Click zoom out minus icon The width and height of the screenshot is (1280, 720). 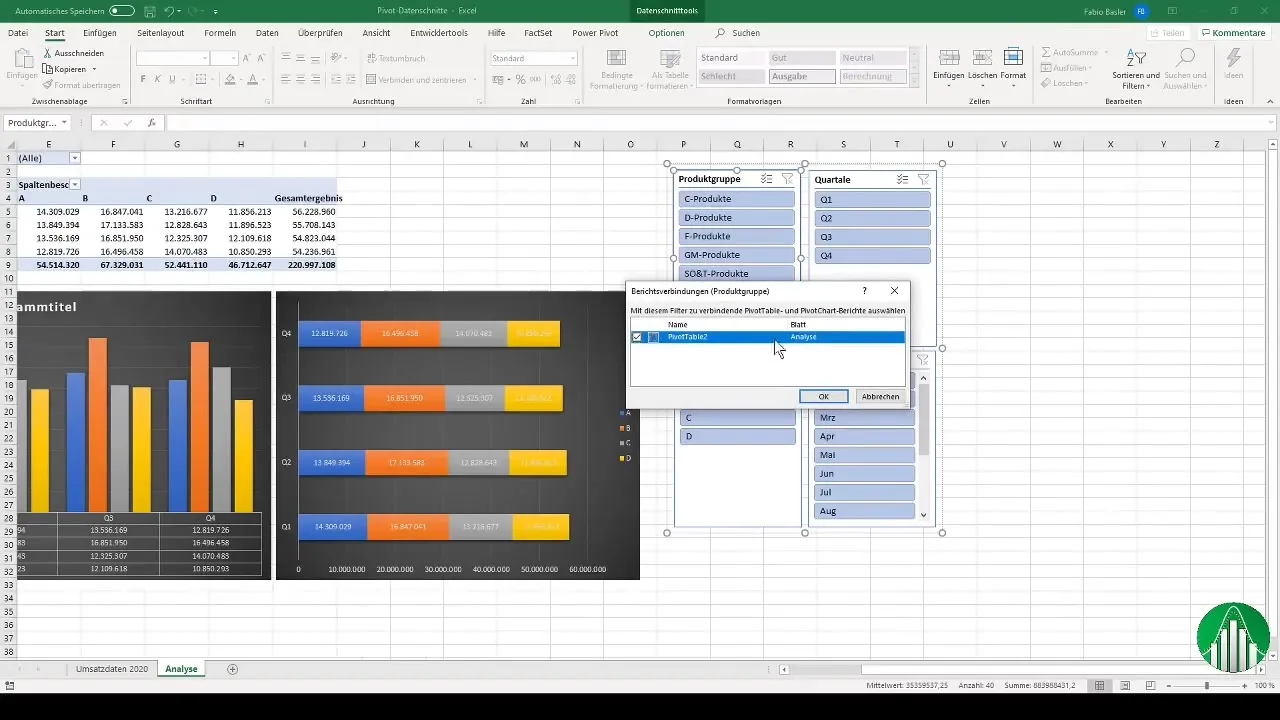point(1170,686)
